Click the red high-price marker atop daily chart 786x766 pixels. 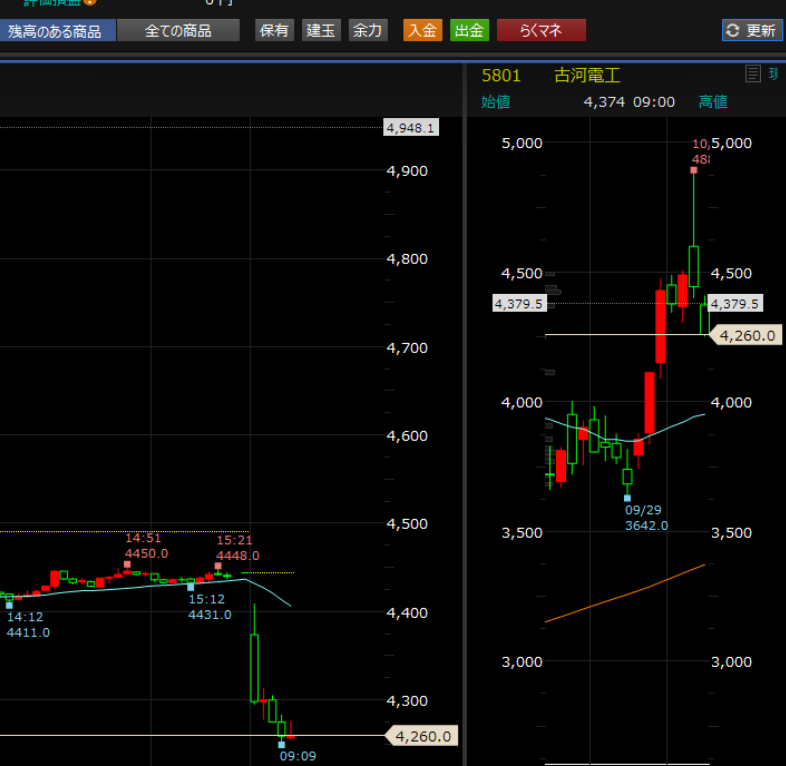[694, 170]
